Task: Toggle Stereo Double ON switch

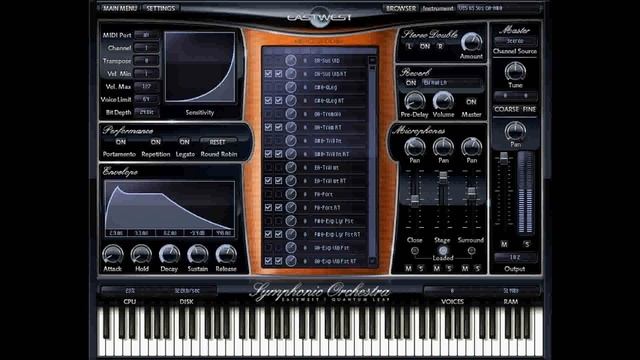Action: (x=425, y=47)
